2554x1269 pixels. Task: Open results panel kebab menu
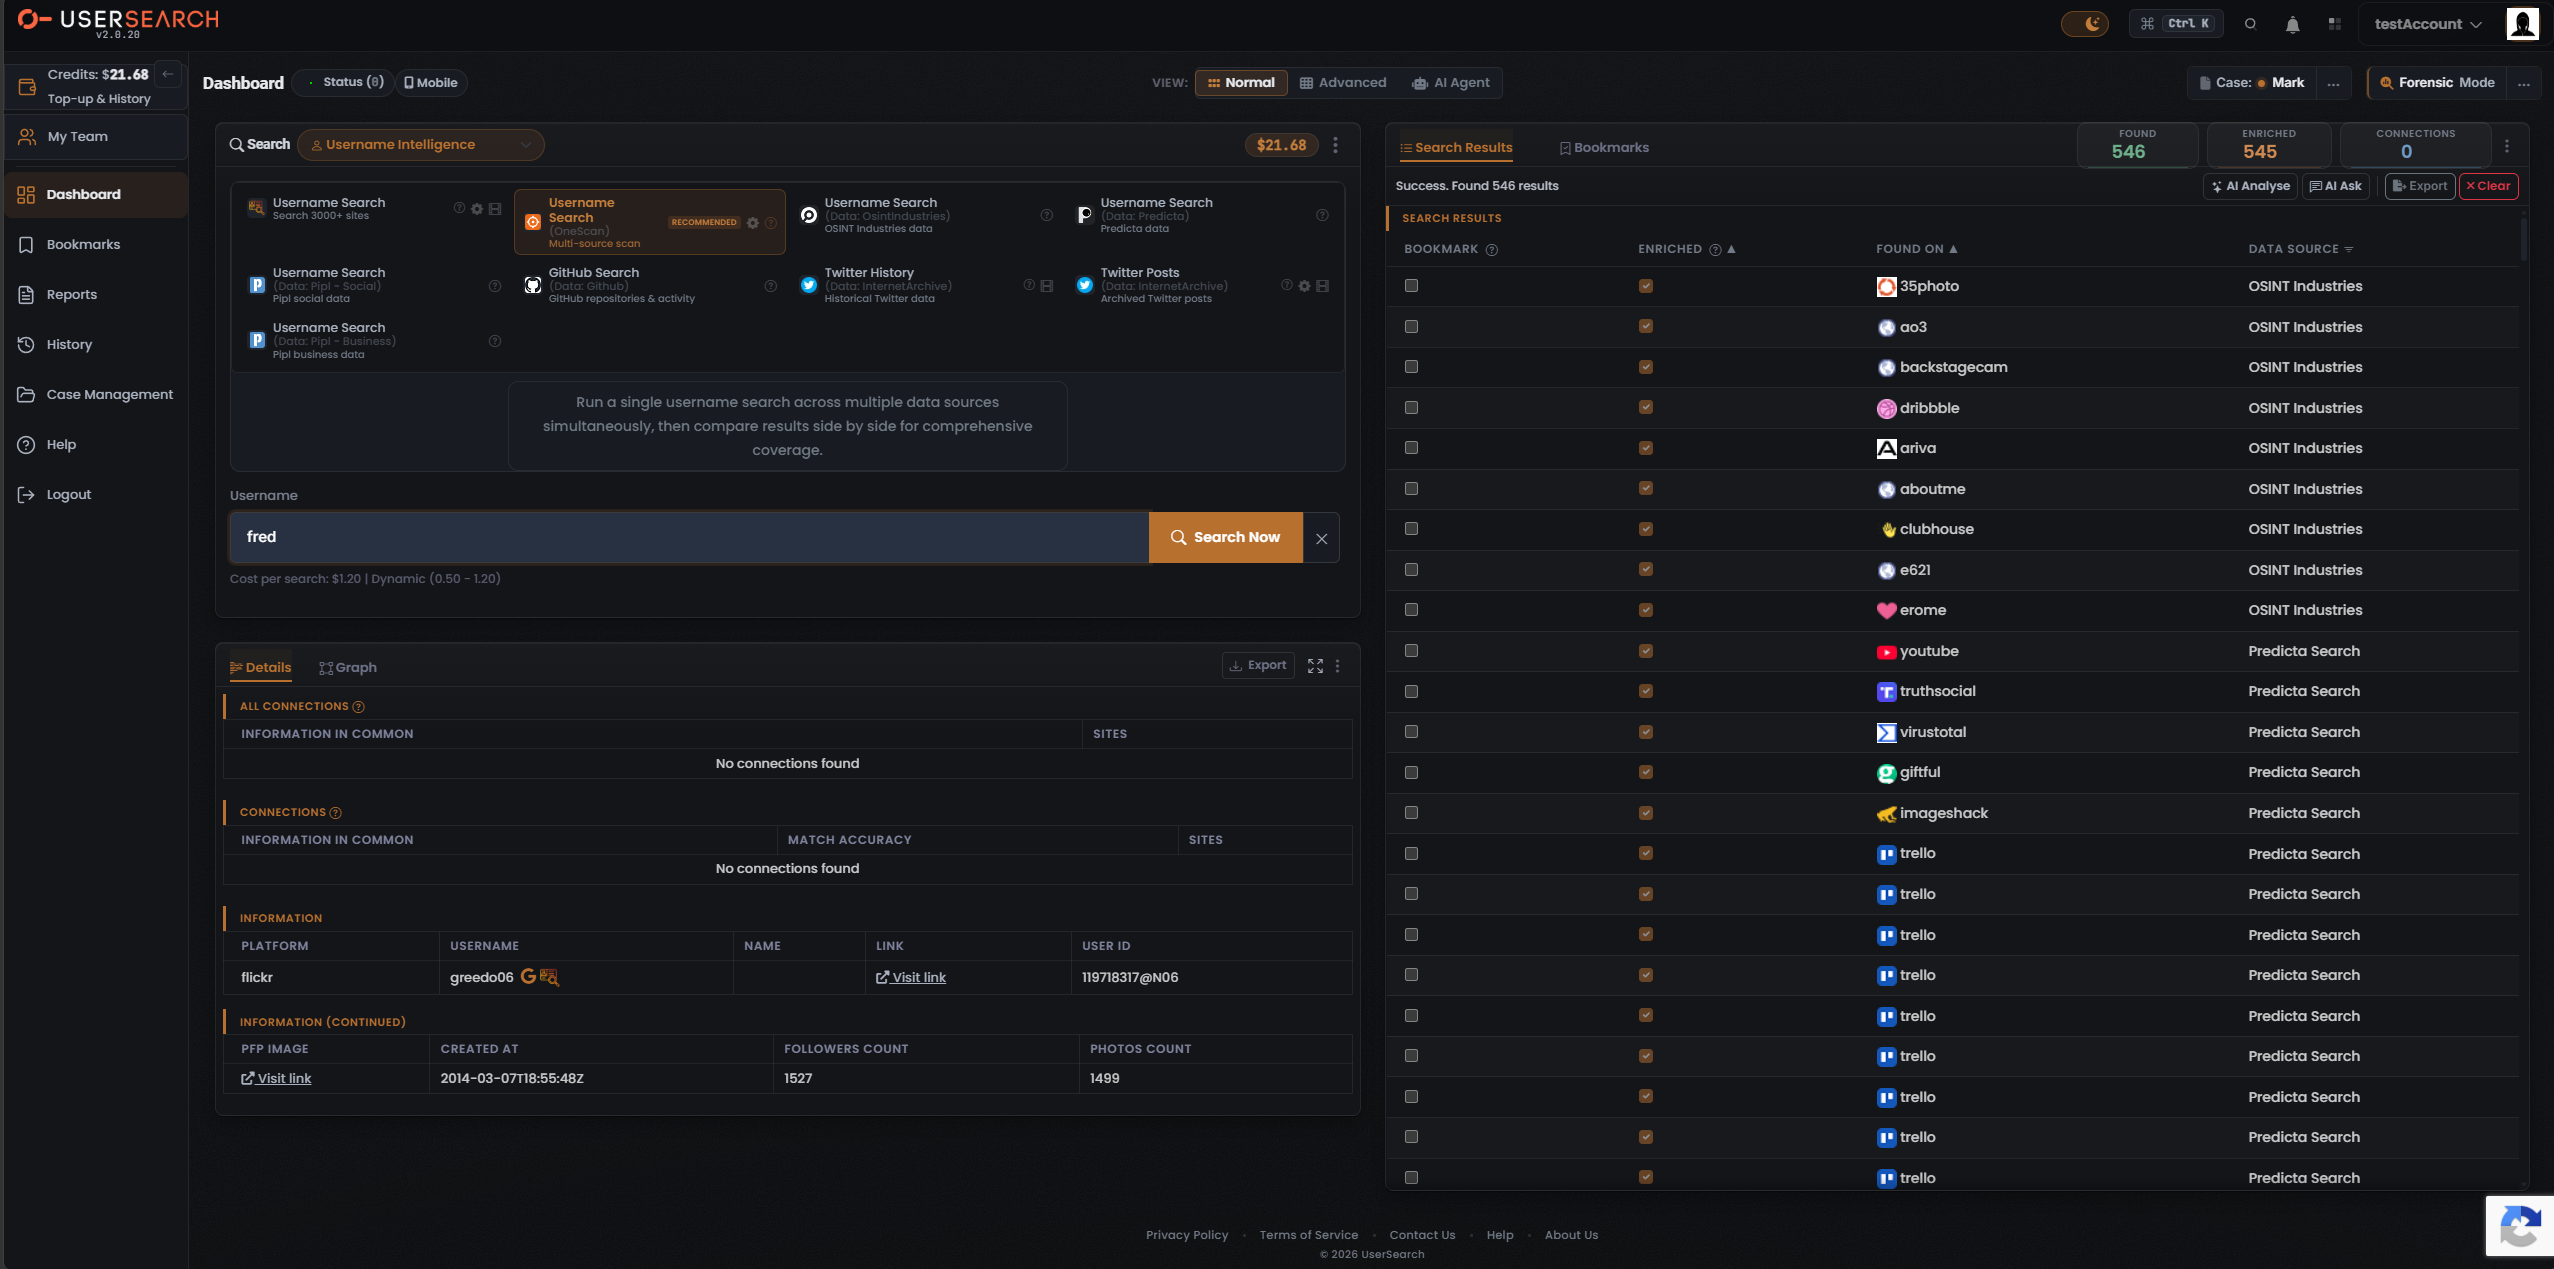(x=2507, y=146)
